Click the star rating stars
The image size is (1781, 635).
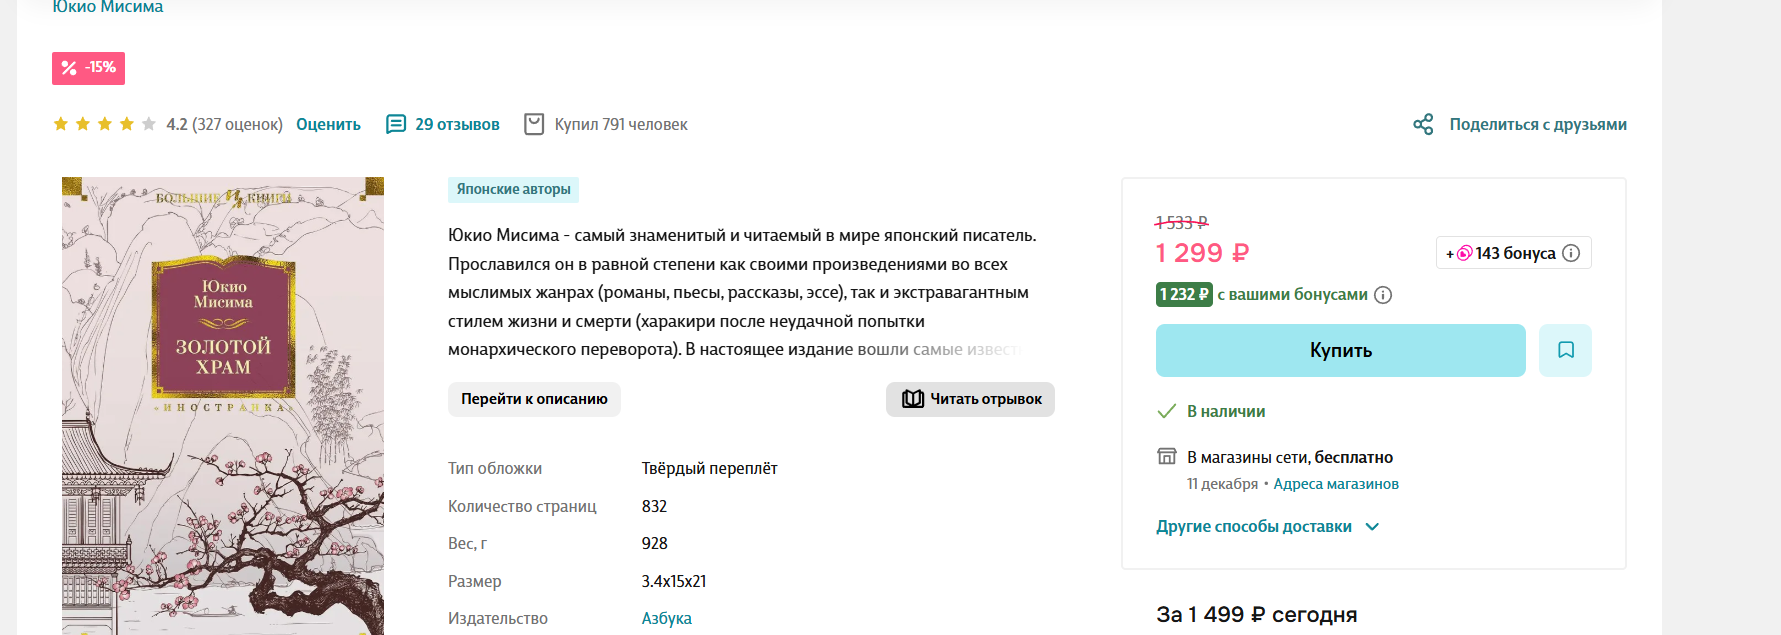[x=104, y=124]
